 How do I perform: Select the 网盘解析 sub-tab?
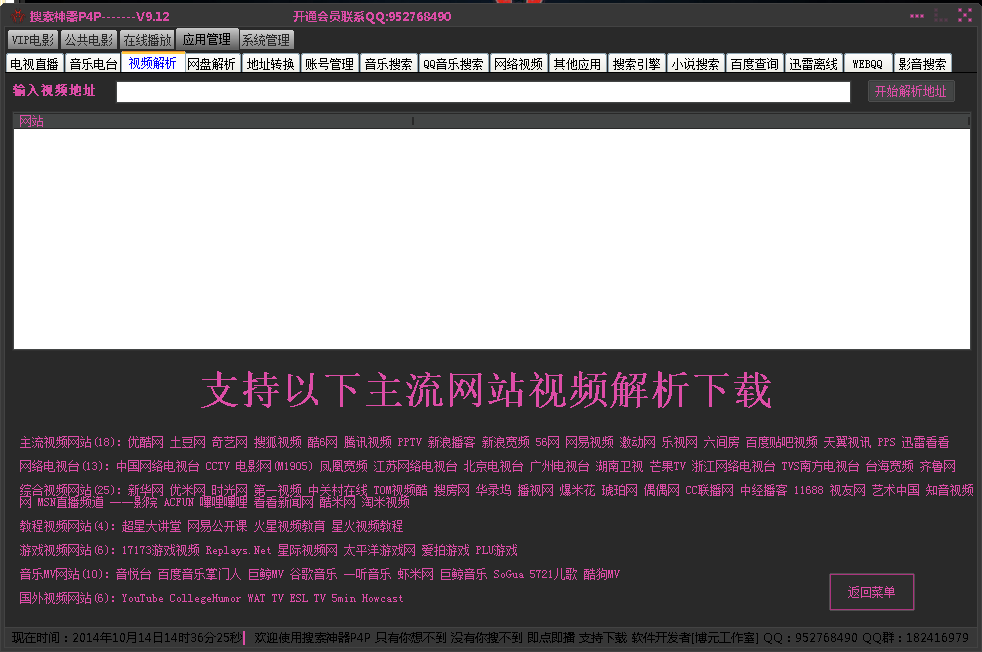tap(212, 64)
